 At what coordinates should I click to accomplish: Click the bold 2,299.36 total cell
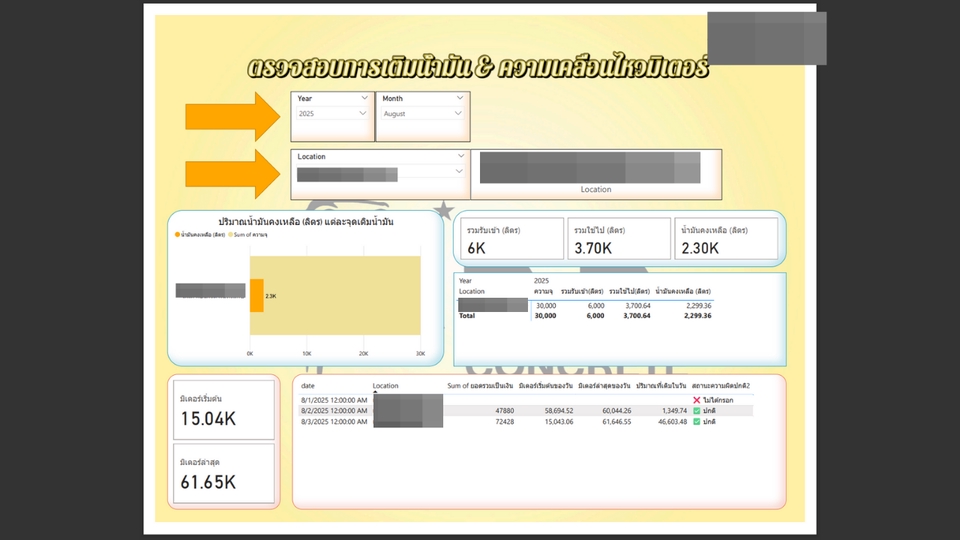(x=697, y=316)
